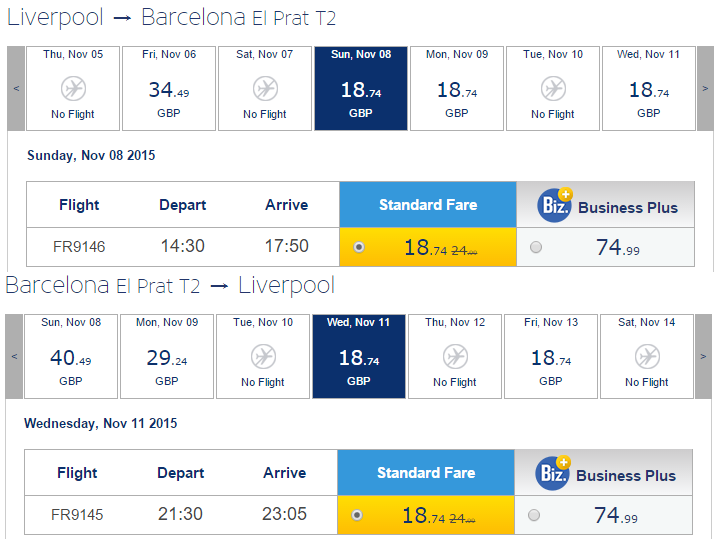Select Business Plus 74.99 radio for FR9146

tap(536, 247)
